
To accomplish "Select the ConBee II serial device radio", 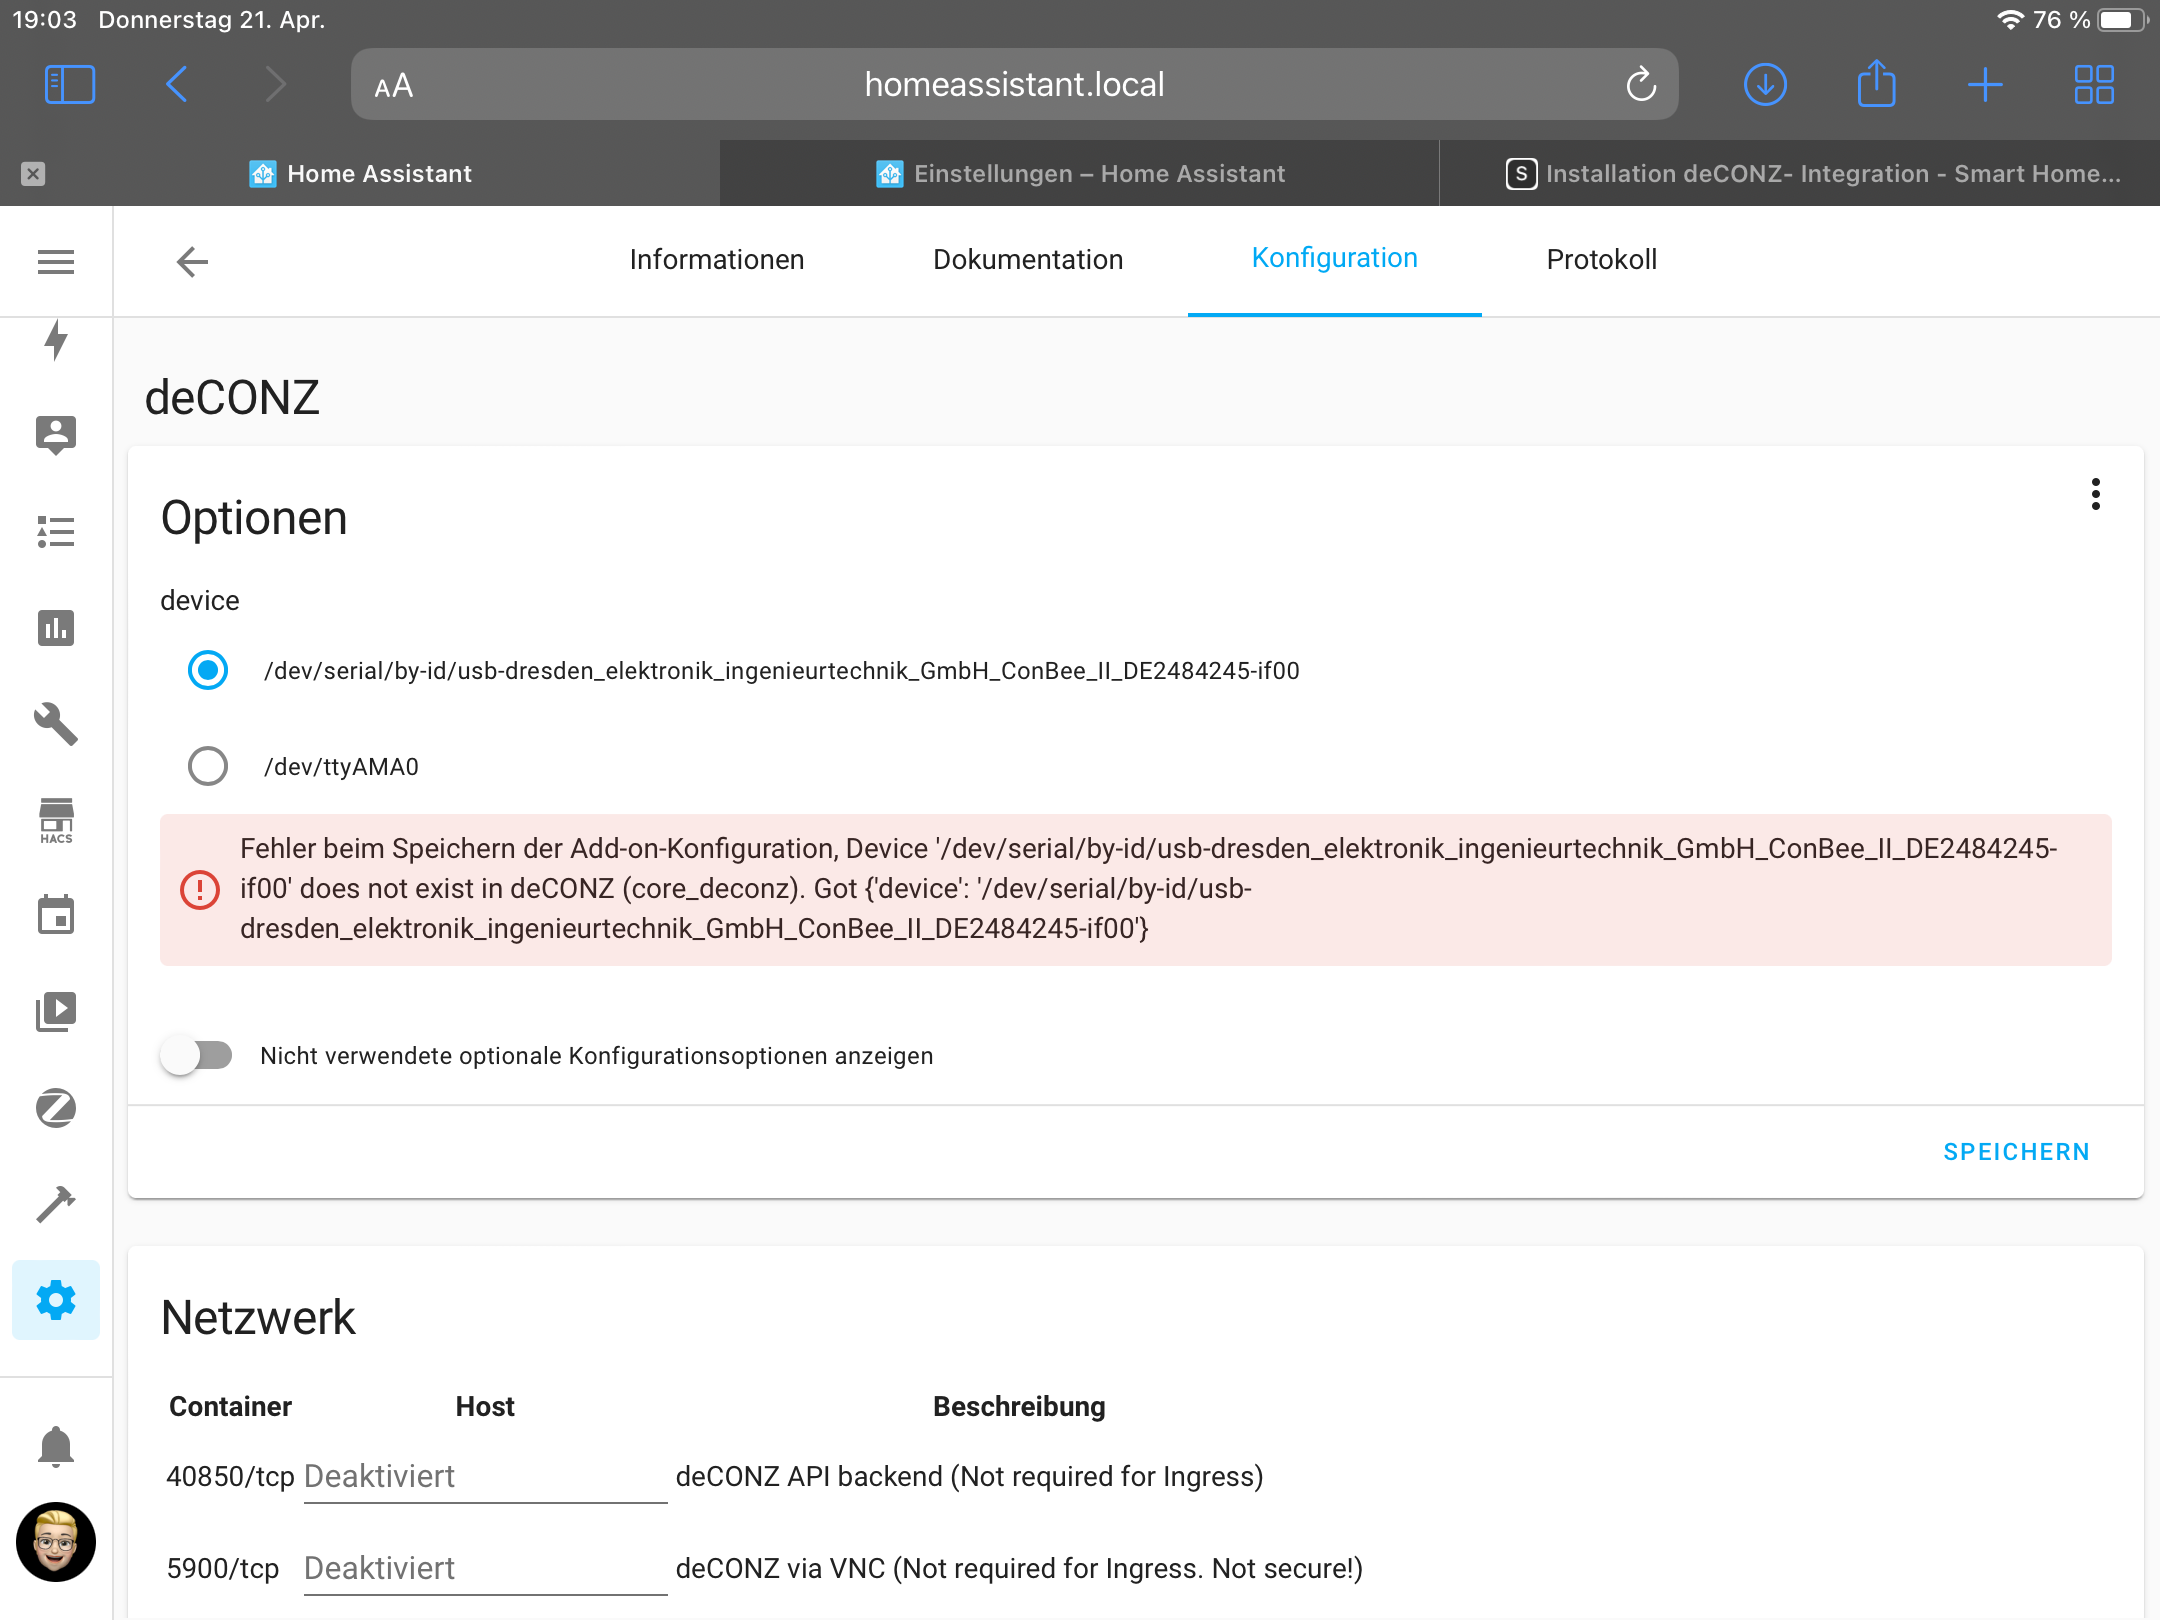I will pos(208,670).
